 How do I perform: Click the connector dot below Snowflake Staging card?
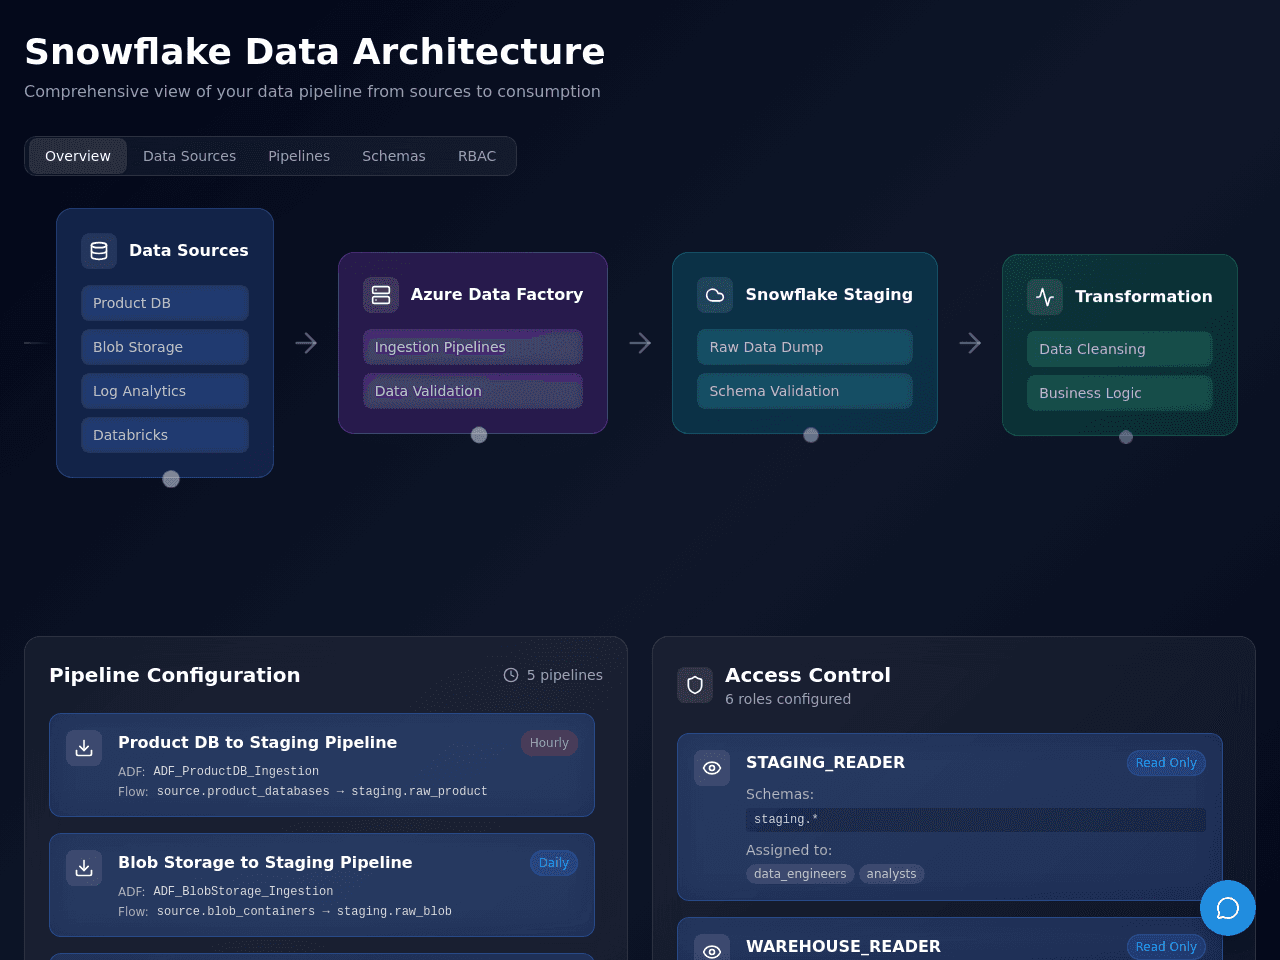click(x=811, y=435)
